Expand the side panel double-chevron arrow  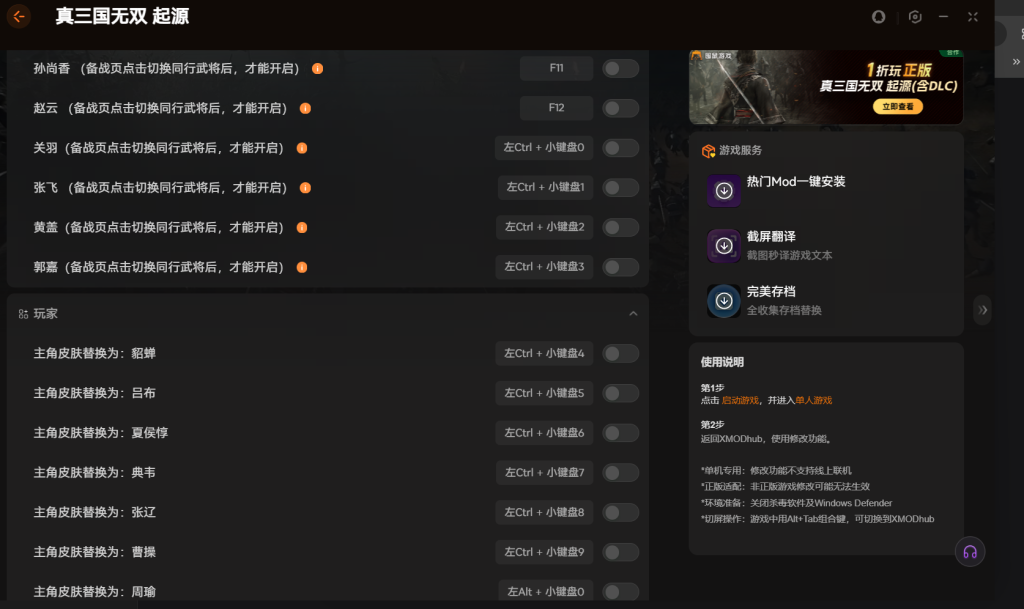pyautogui.click(x=983, y=310)
